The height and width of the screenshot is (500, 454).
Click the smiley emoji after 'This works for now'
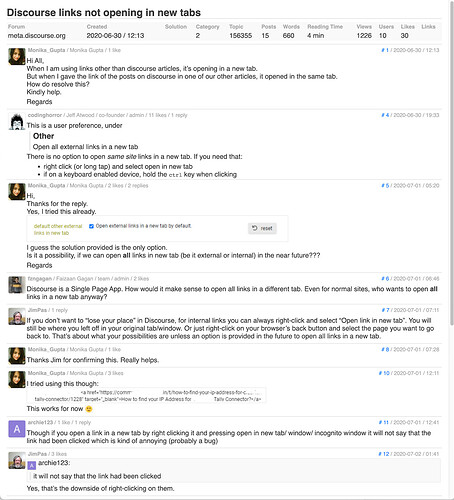tap(89, 409)
